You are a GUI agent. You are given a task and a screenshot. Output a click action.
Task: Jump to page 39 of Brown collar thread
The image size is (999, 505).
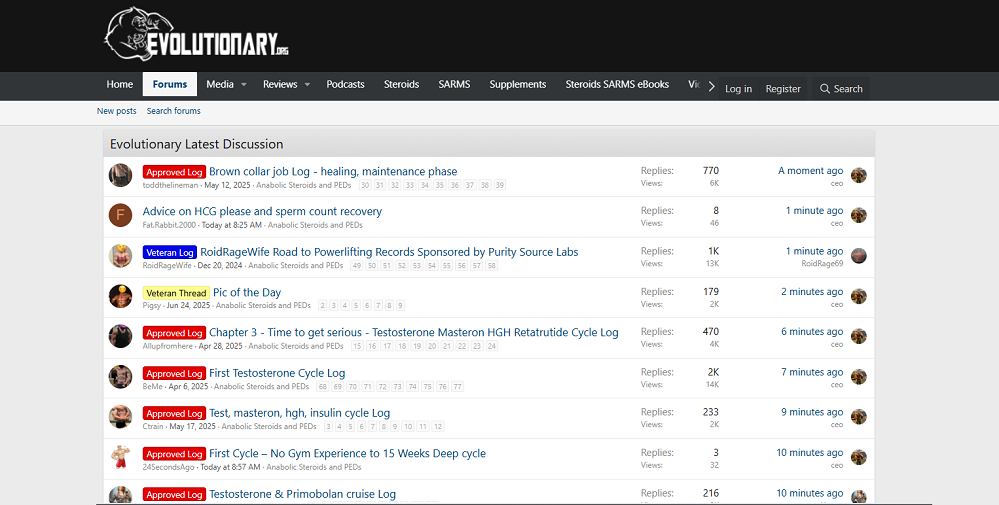tap(500, 185)
